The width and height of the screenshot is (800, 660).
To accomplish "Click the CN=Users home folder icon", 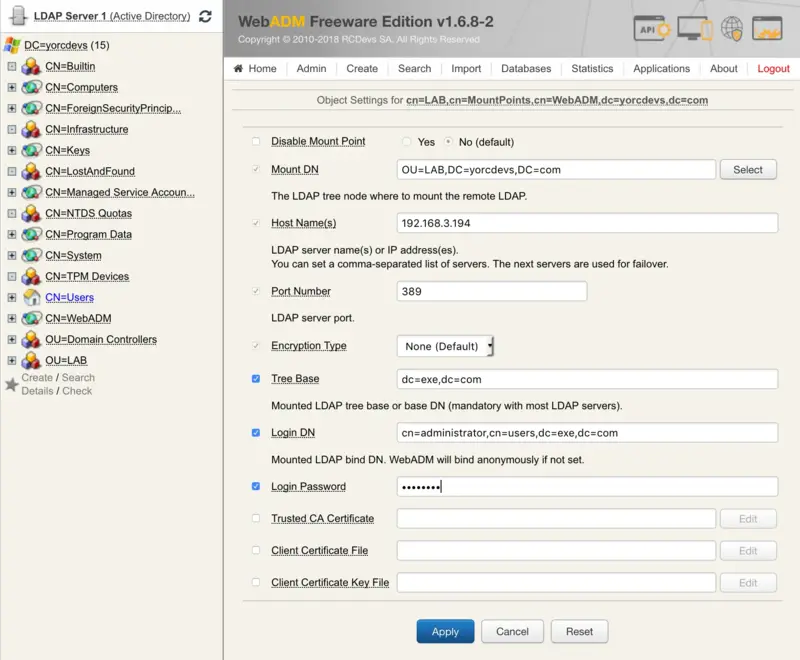I will click(x=32, y=297).
